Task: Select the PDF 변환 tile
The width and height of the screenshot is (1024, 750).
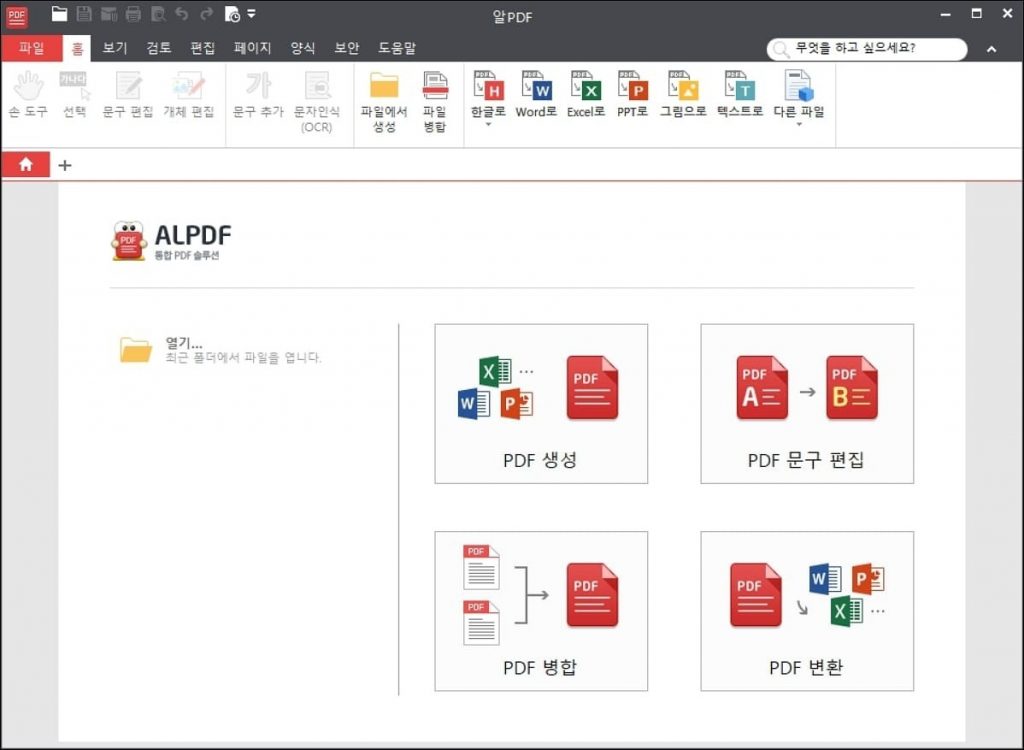Action: [807, 611]
